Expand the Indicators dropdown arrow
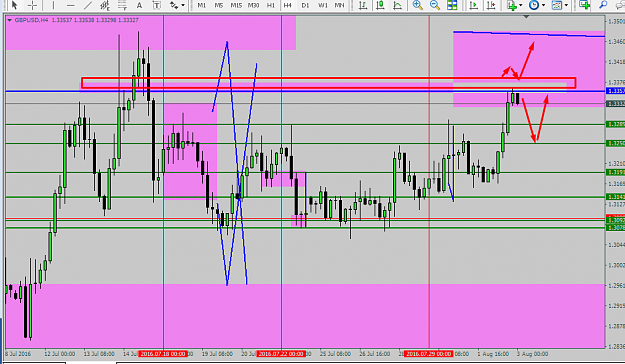Viewport: 625px width, 364px height. click(x=521, y=5)
